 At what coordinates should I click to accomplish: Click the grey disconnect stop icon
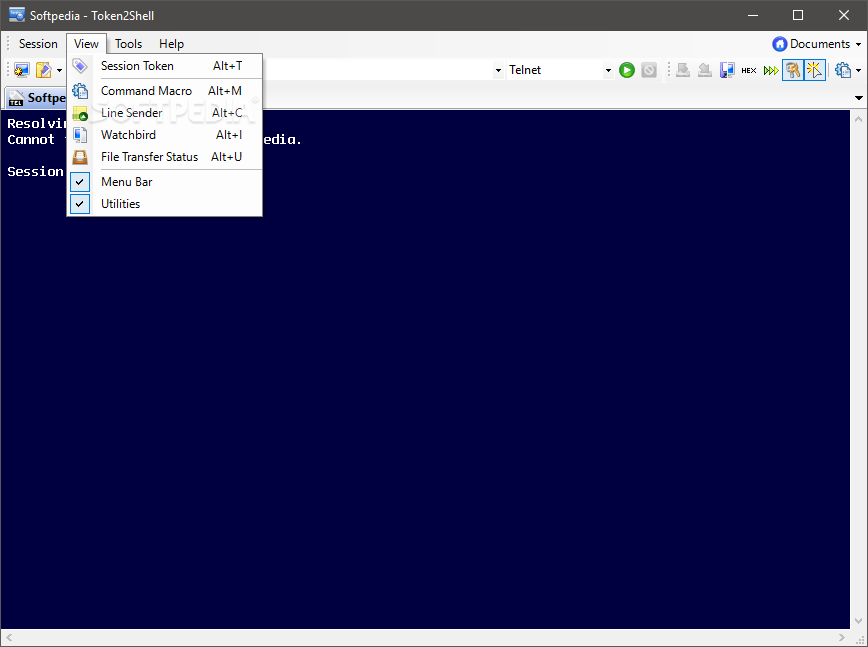pyautogui.click(x=649, y=70)
